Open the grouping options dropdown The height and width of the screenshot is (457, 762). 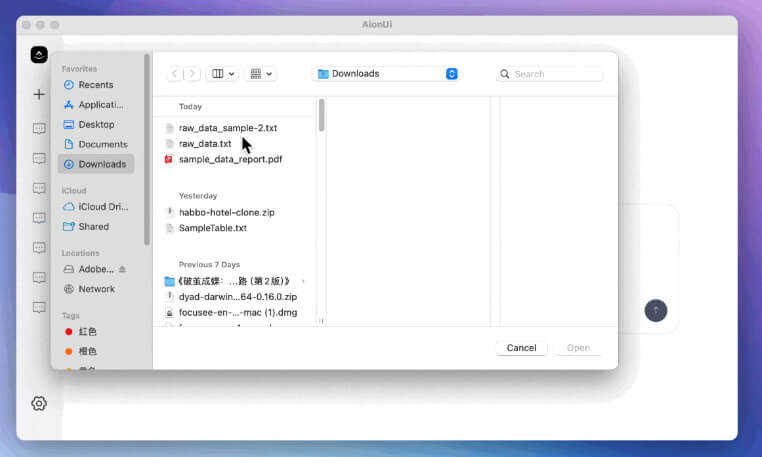pyautogui.click(x=262, y=74)
